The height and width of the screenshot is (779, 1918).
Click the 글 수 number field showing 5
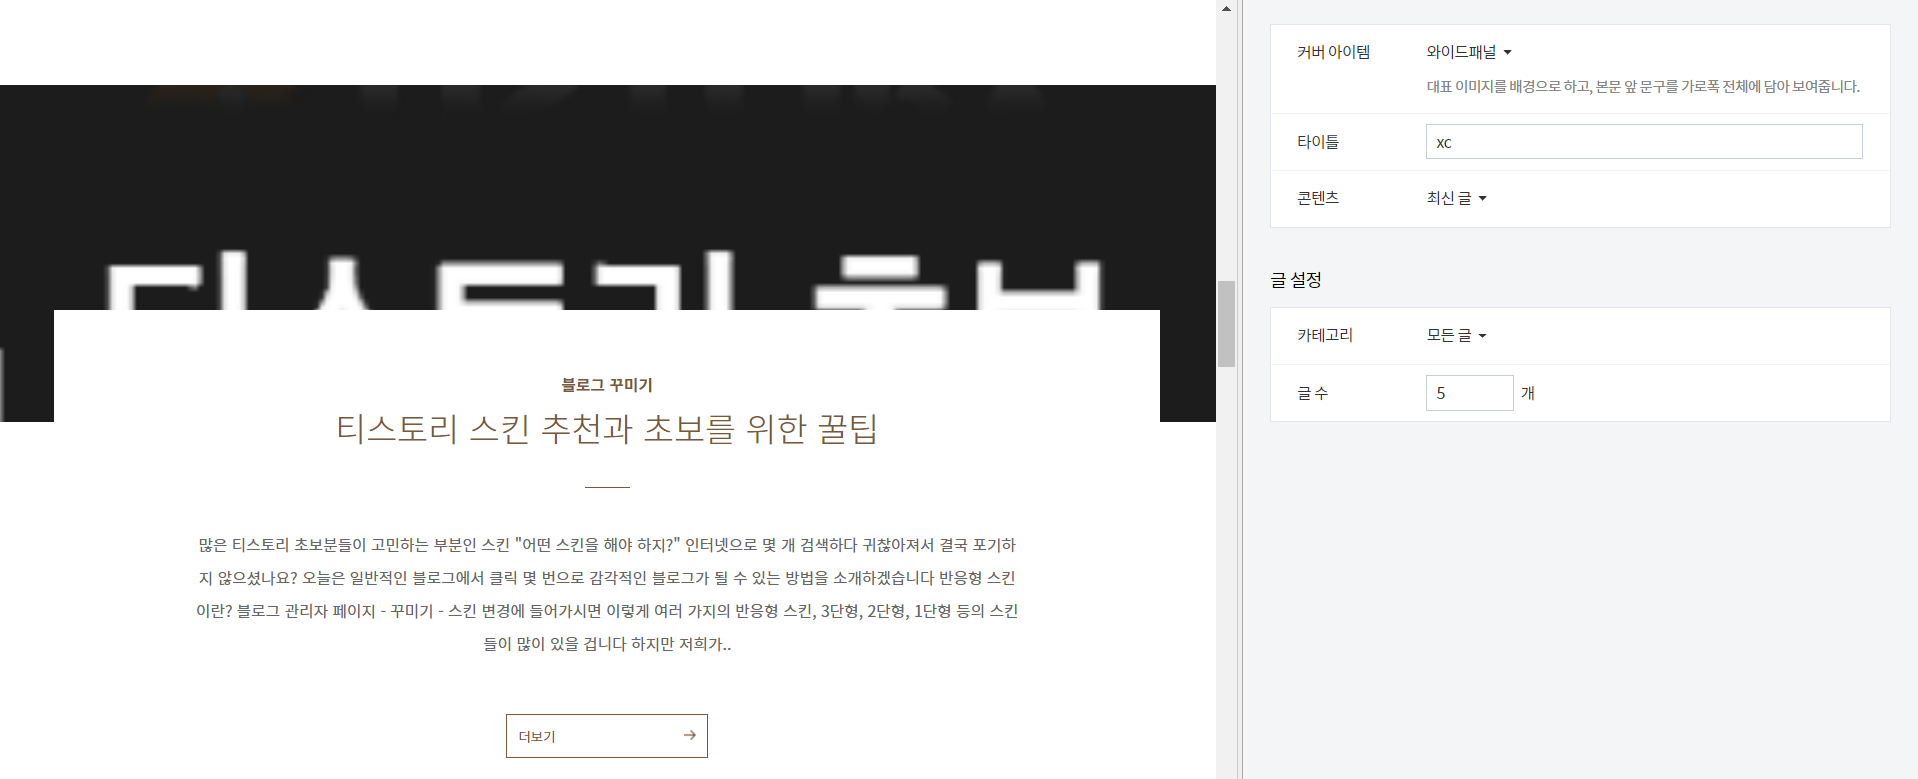pos(1469,393)
